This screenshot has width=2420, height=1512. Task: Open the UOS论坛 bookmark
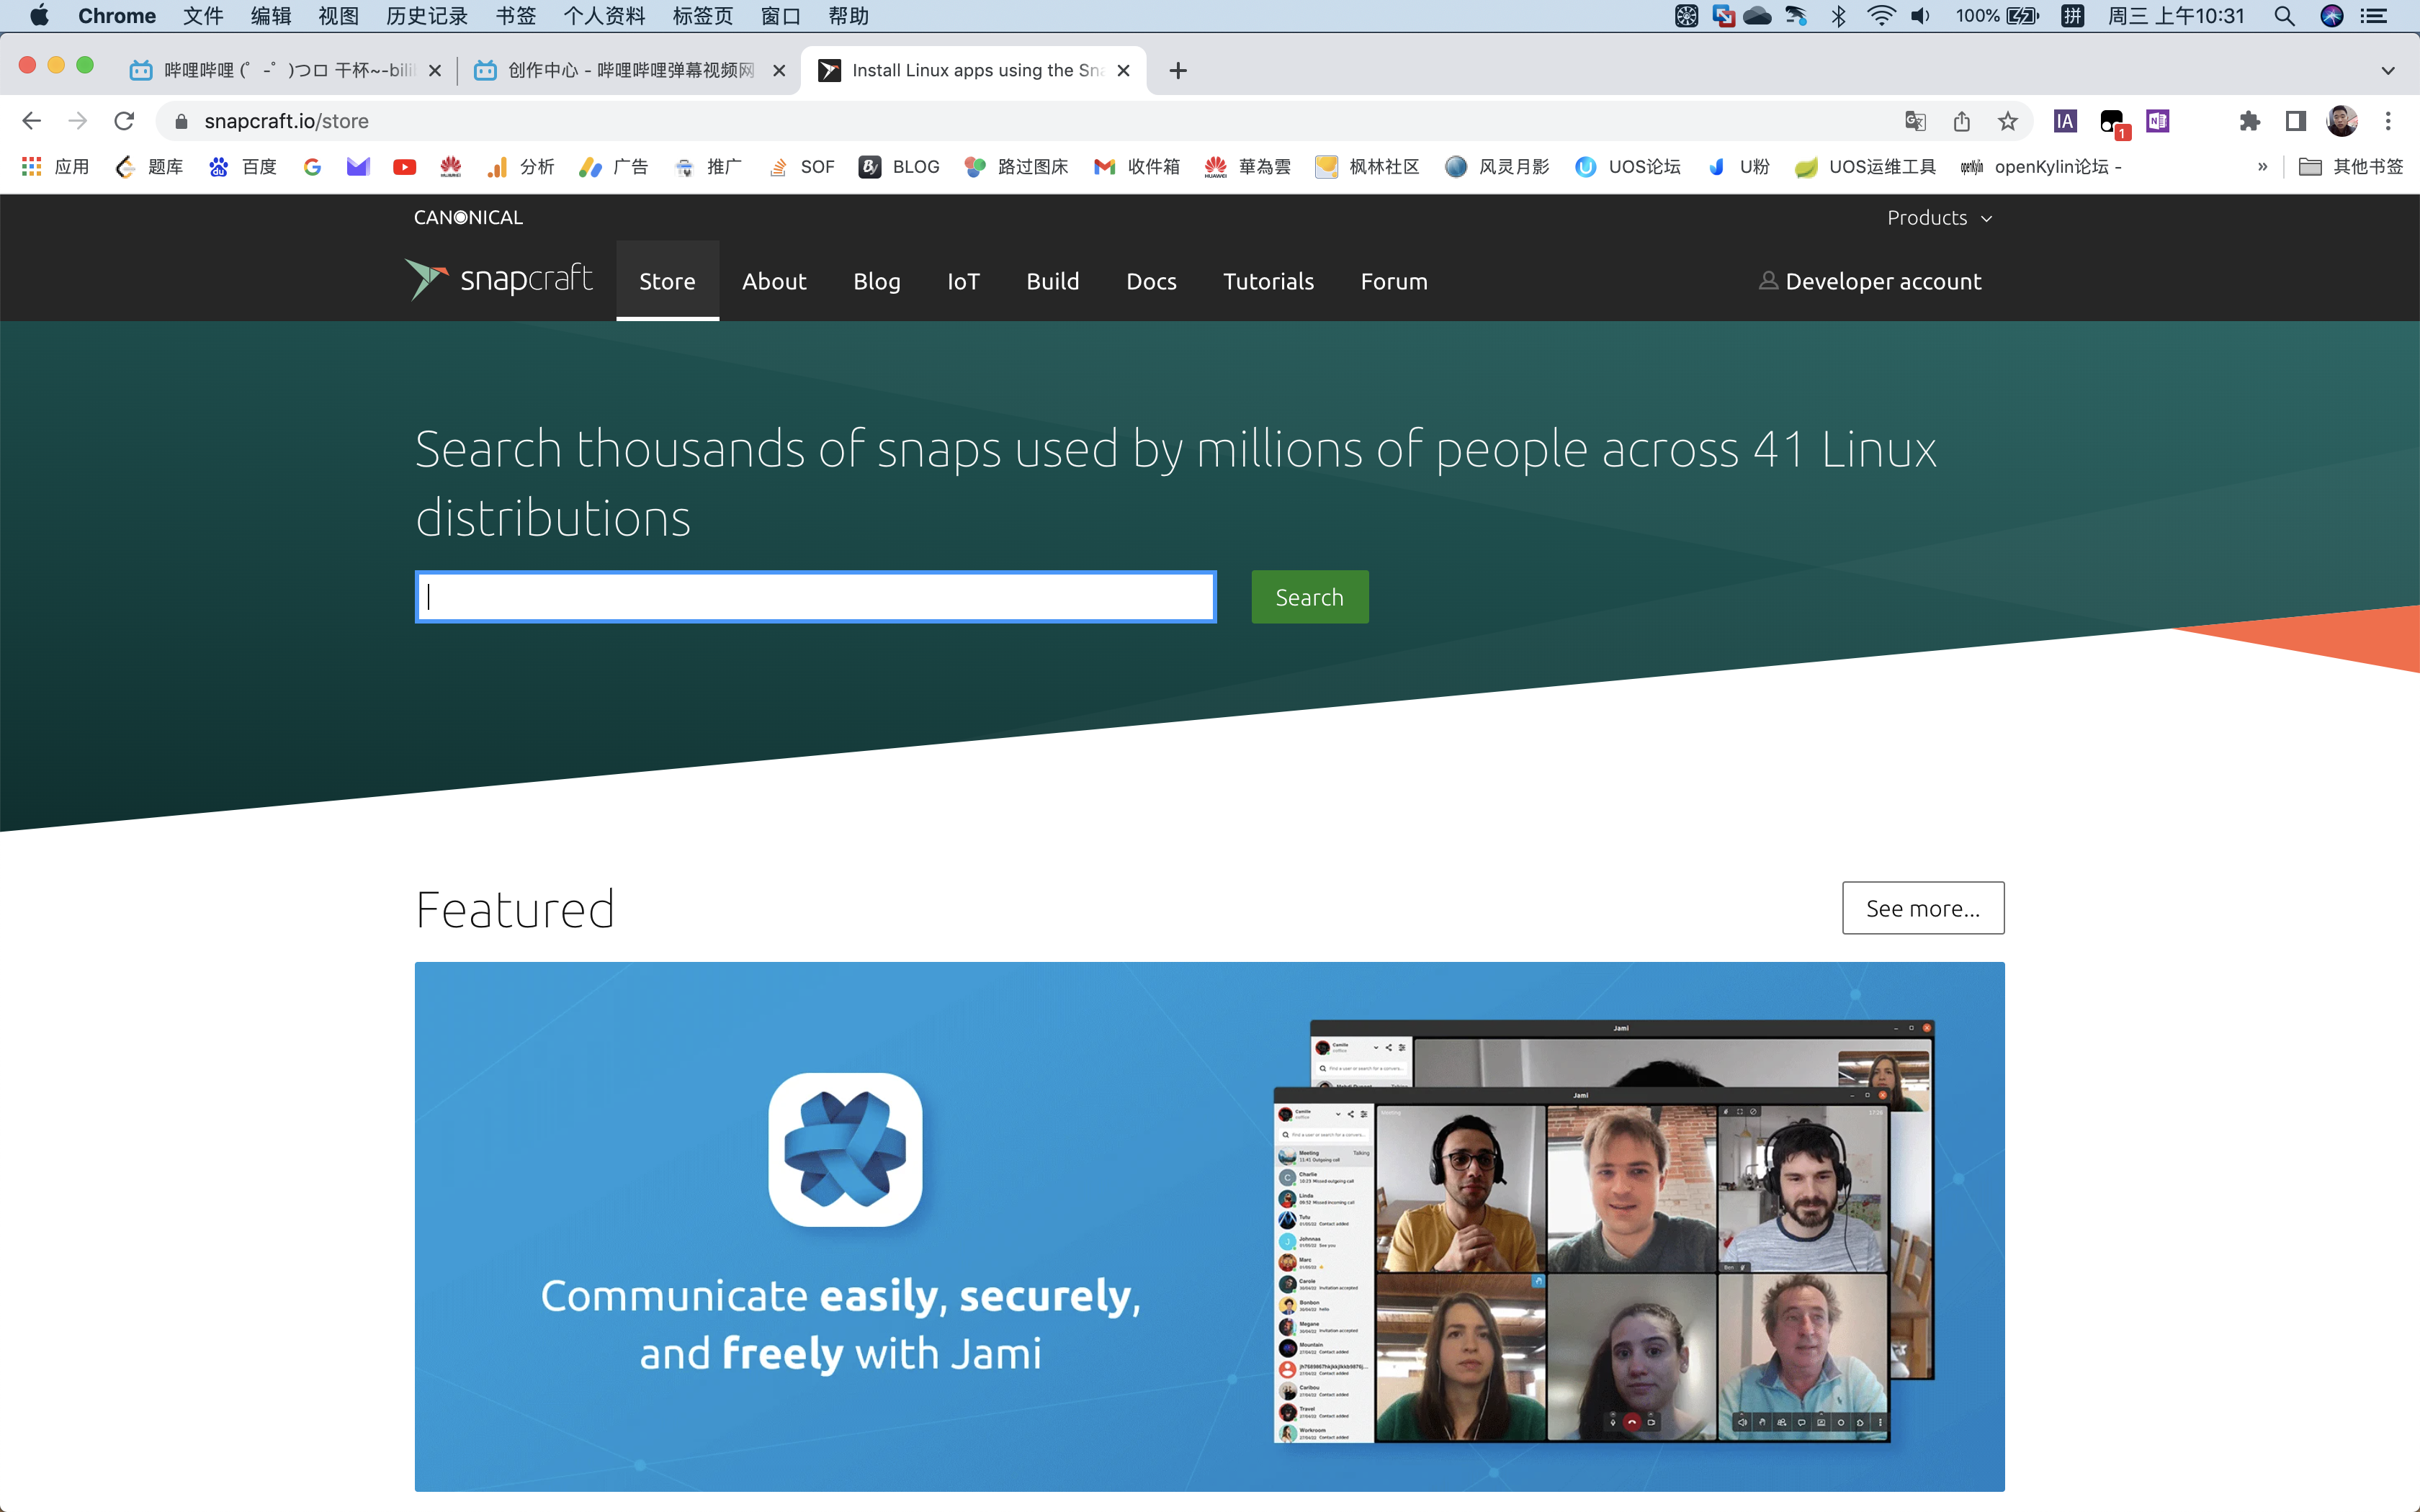[1627, 167]
